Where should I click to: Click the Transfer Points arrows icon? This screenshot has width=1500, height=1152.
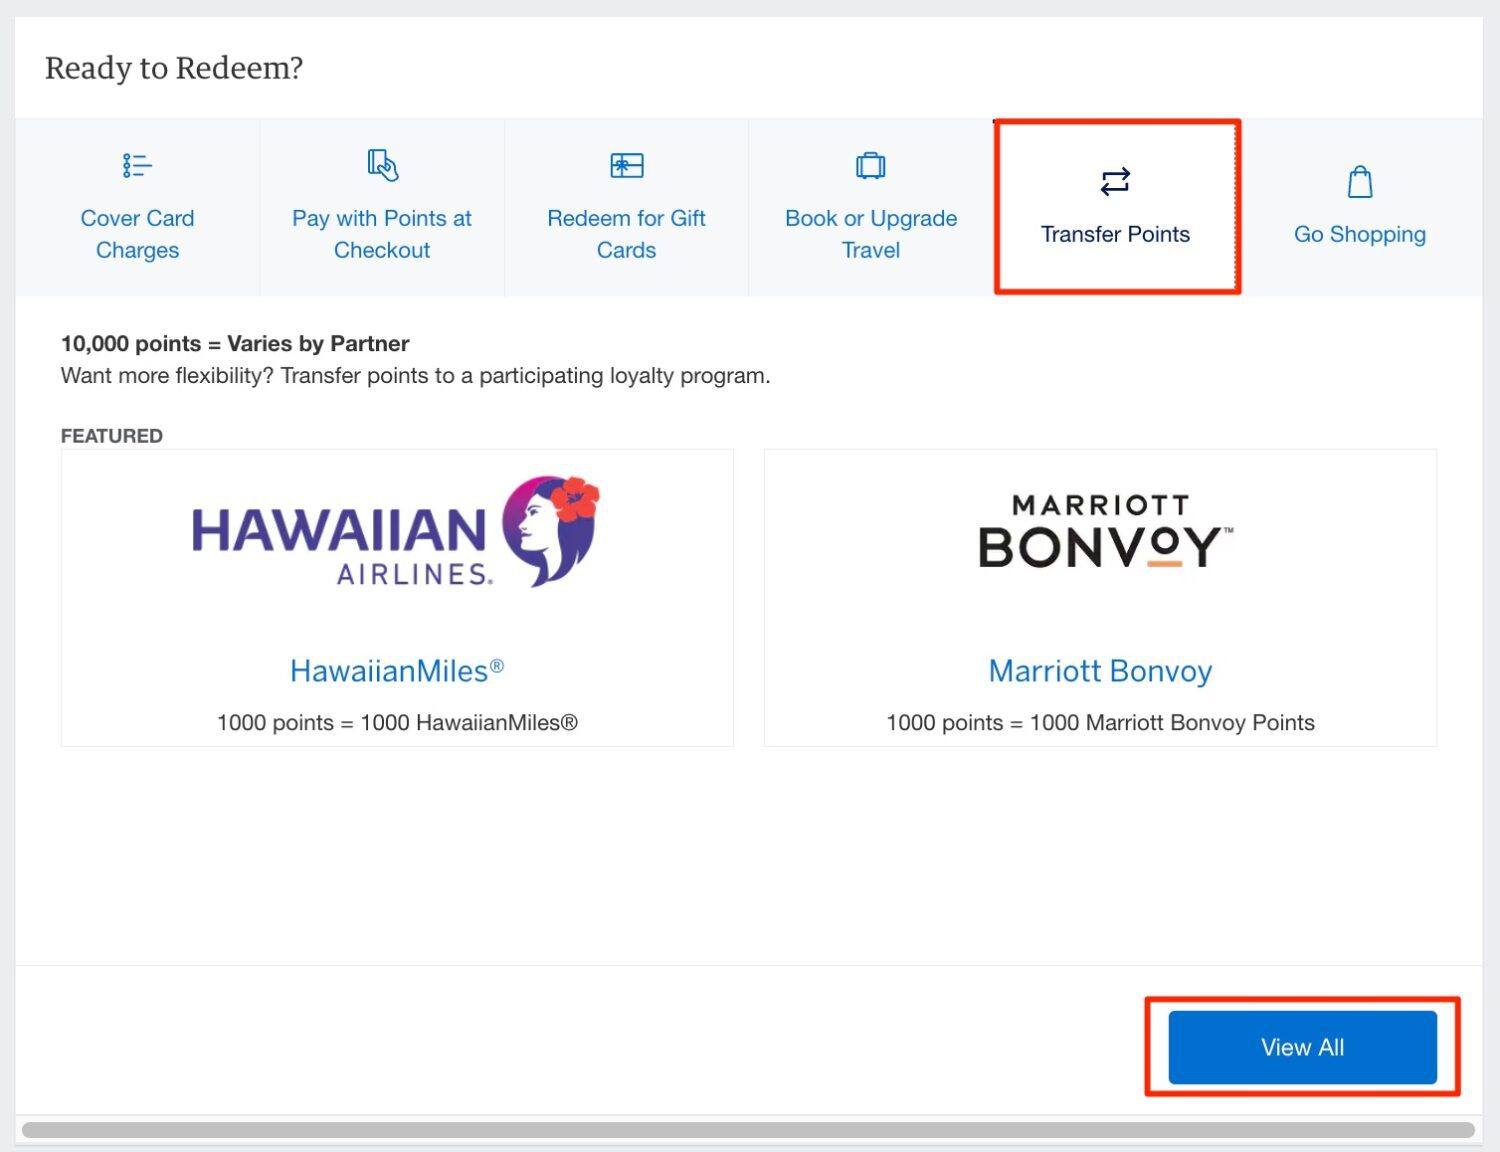(1114, 181)
